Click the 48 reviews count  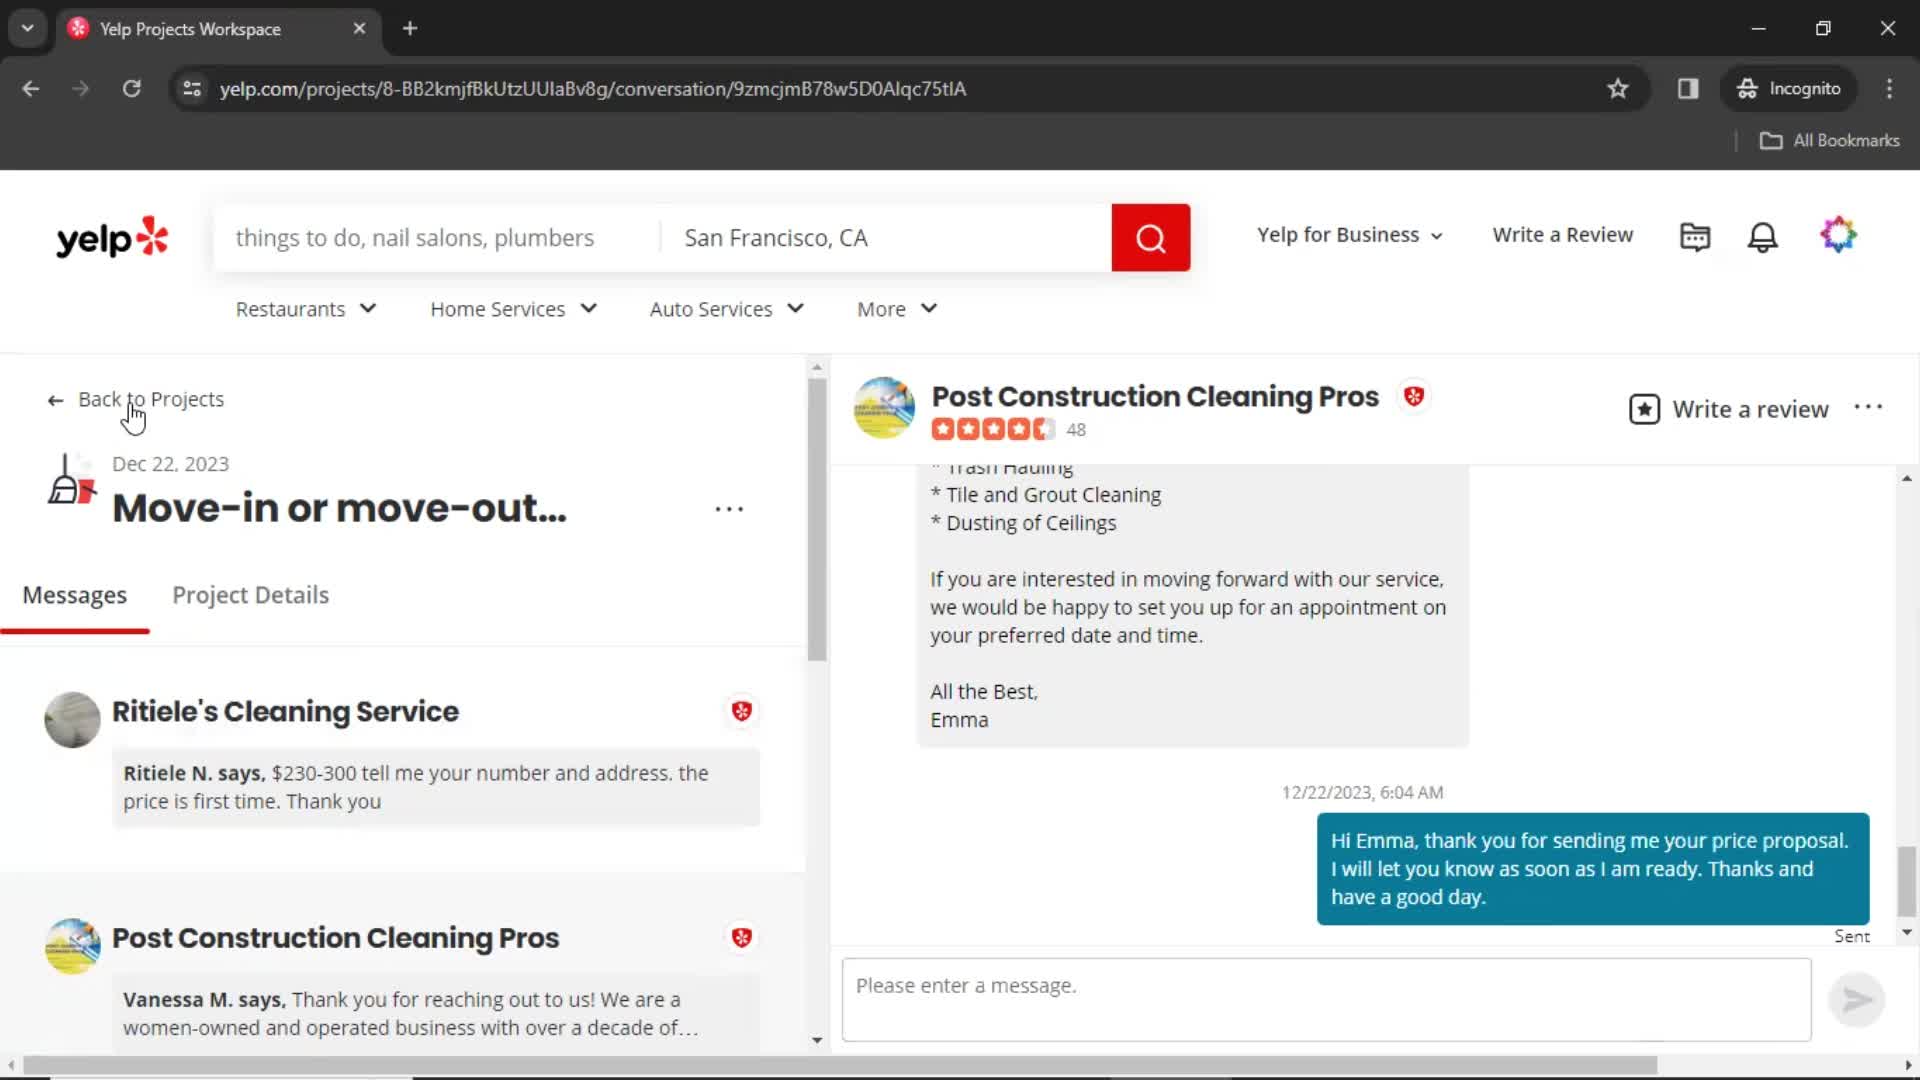click(x=1076, y=430)
